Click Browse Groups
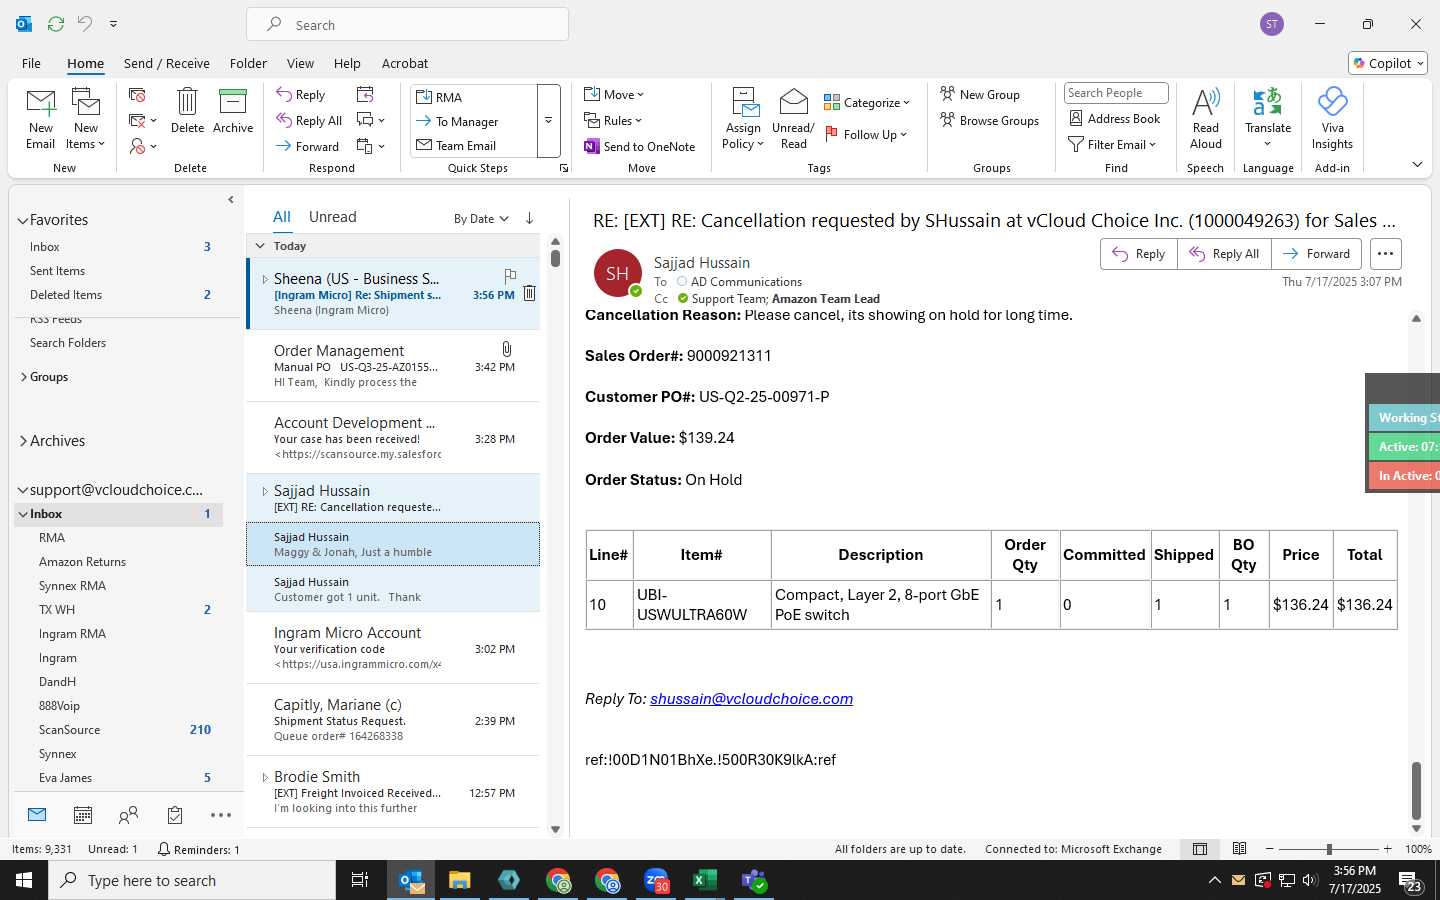This screenshot has height=900, width=1440. coord(989,120)
